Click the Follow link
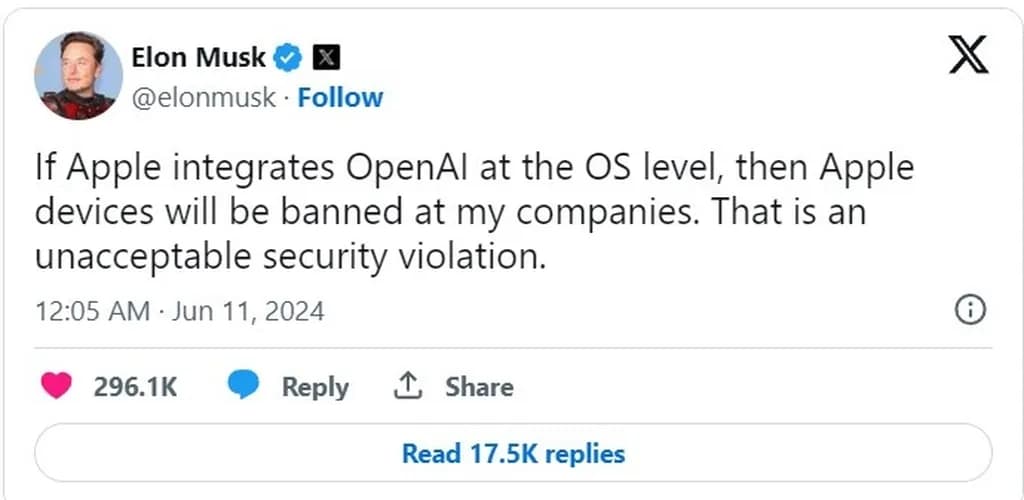1024x500 pixels. tap(340, 98)
